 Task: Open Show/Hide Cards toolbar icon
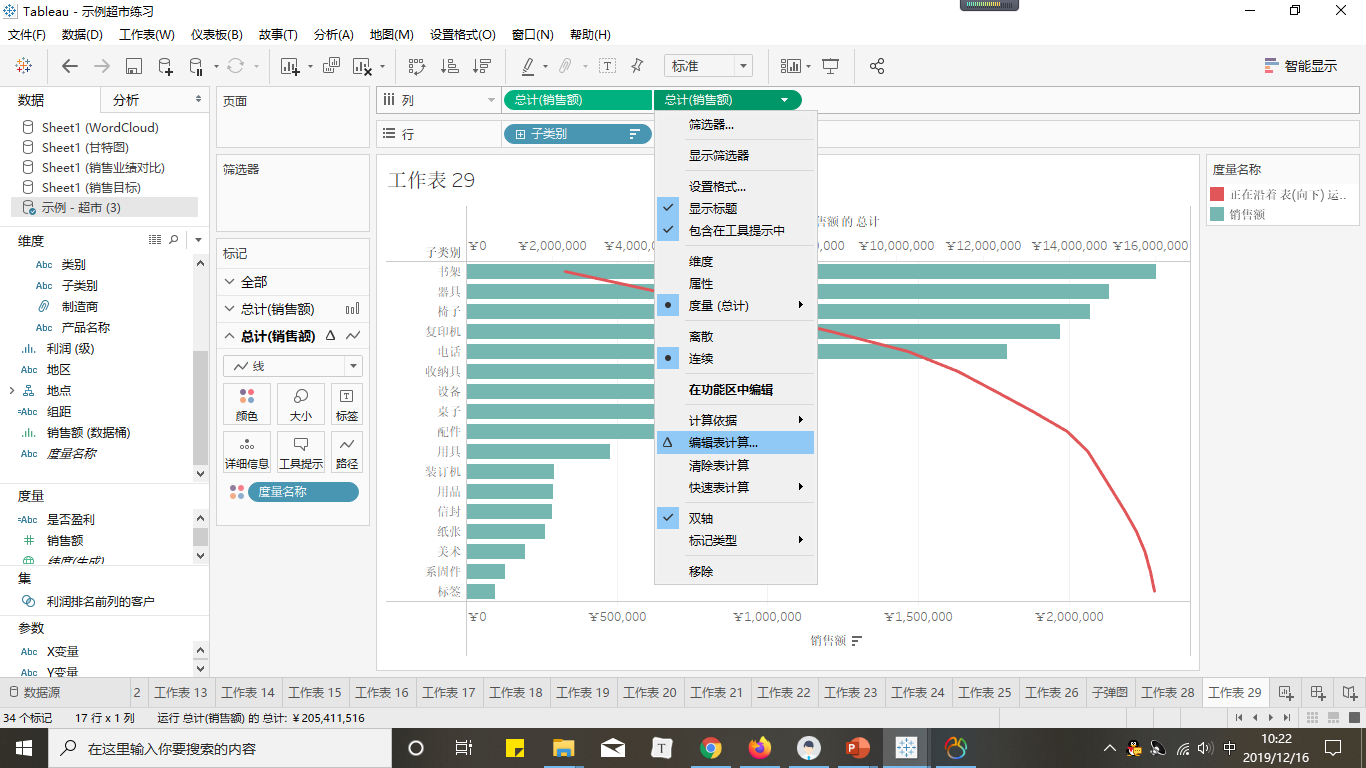792,66
